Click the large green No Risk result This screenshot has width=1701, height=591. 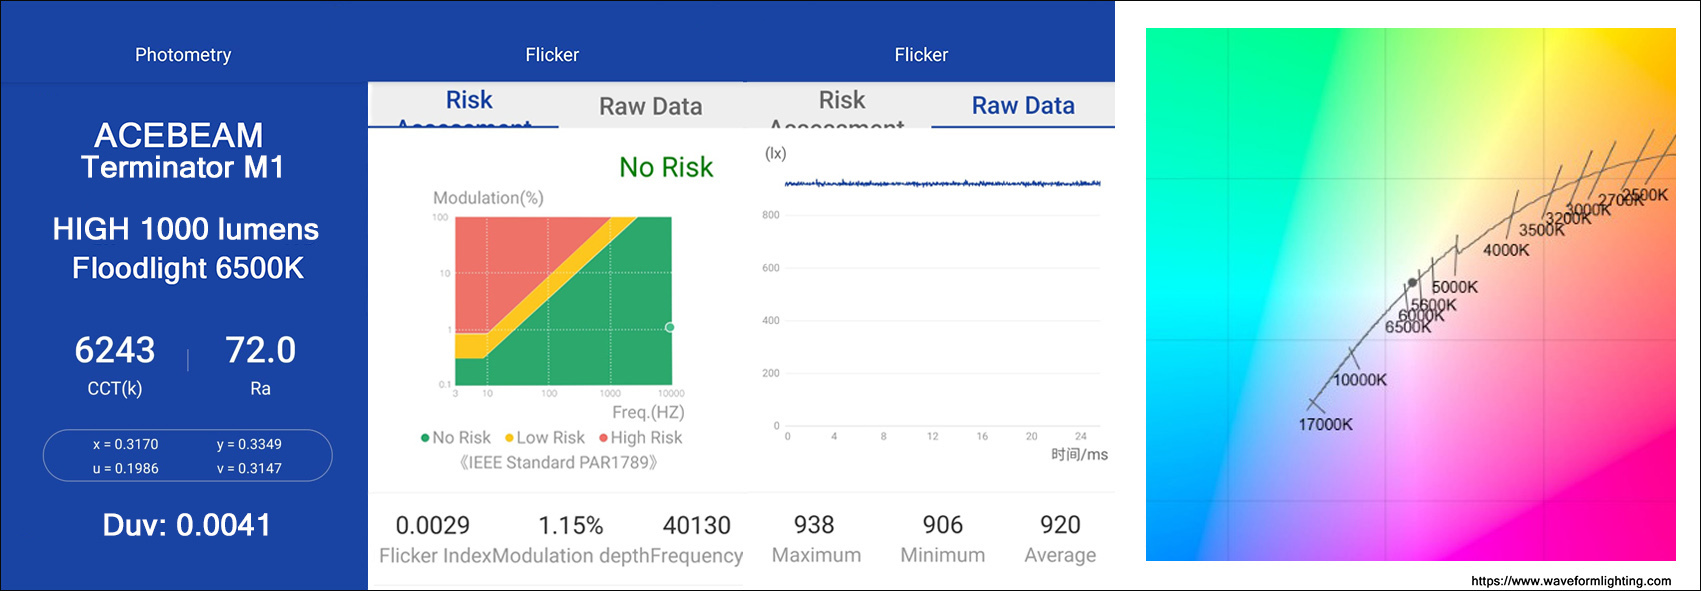[666, 167]
